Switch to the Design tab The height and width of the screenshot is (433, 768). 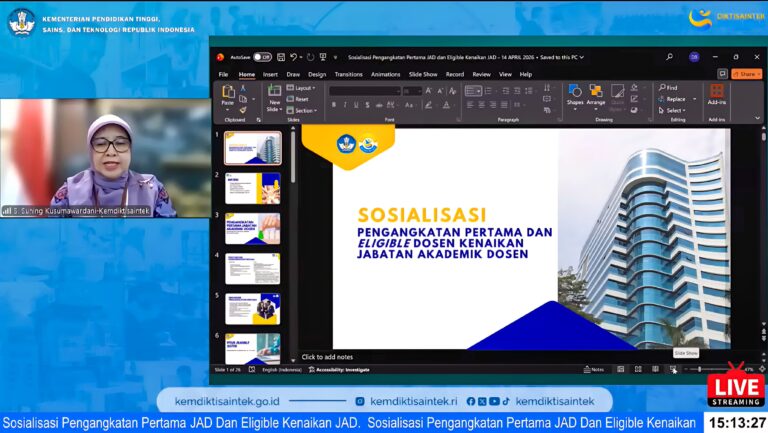point(317,74)
